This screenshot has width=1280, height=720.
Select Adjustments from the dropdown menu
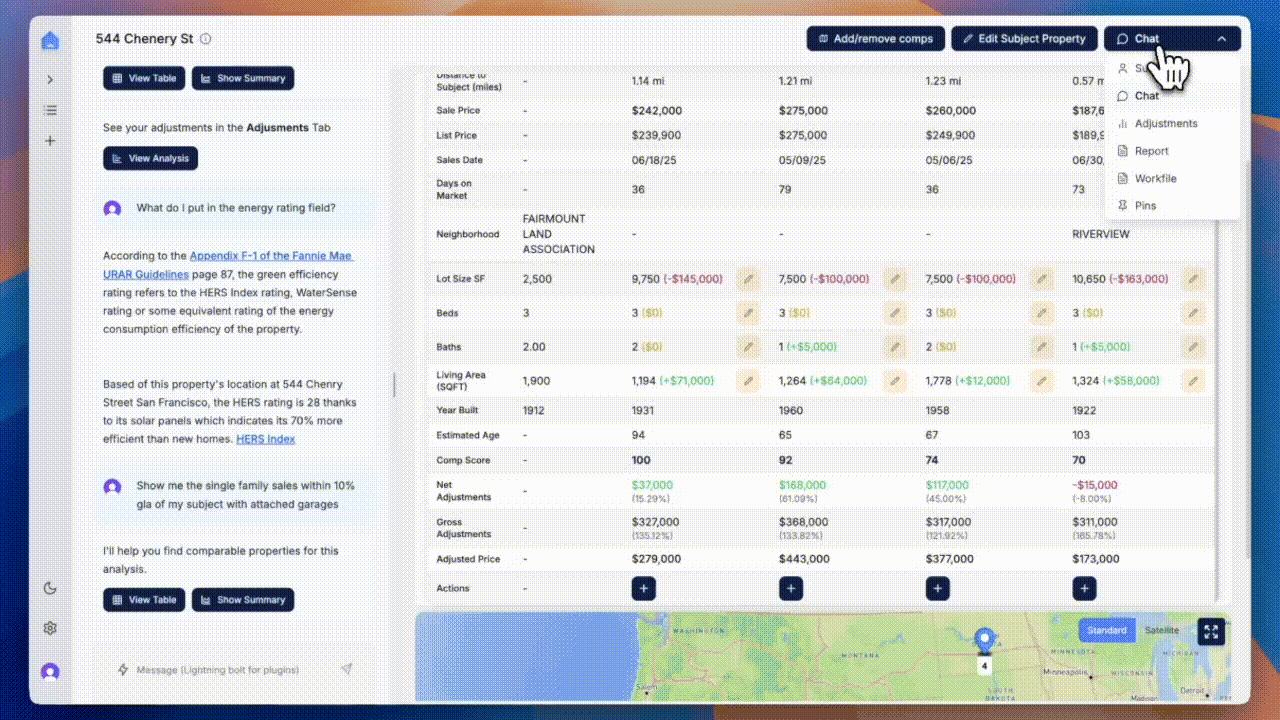1165,124
